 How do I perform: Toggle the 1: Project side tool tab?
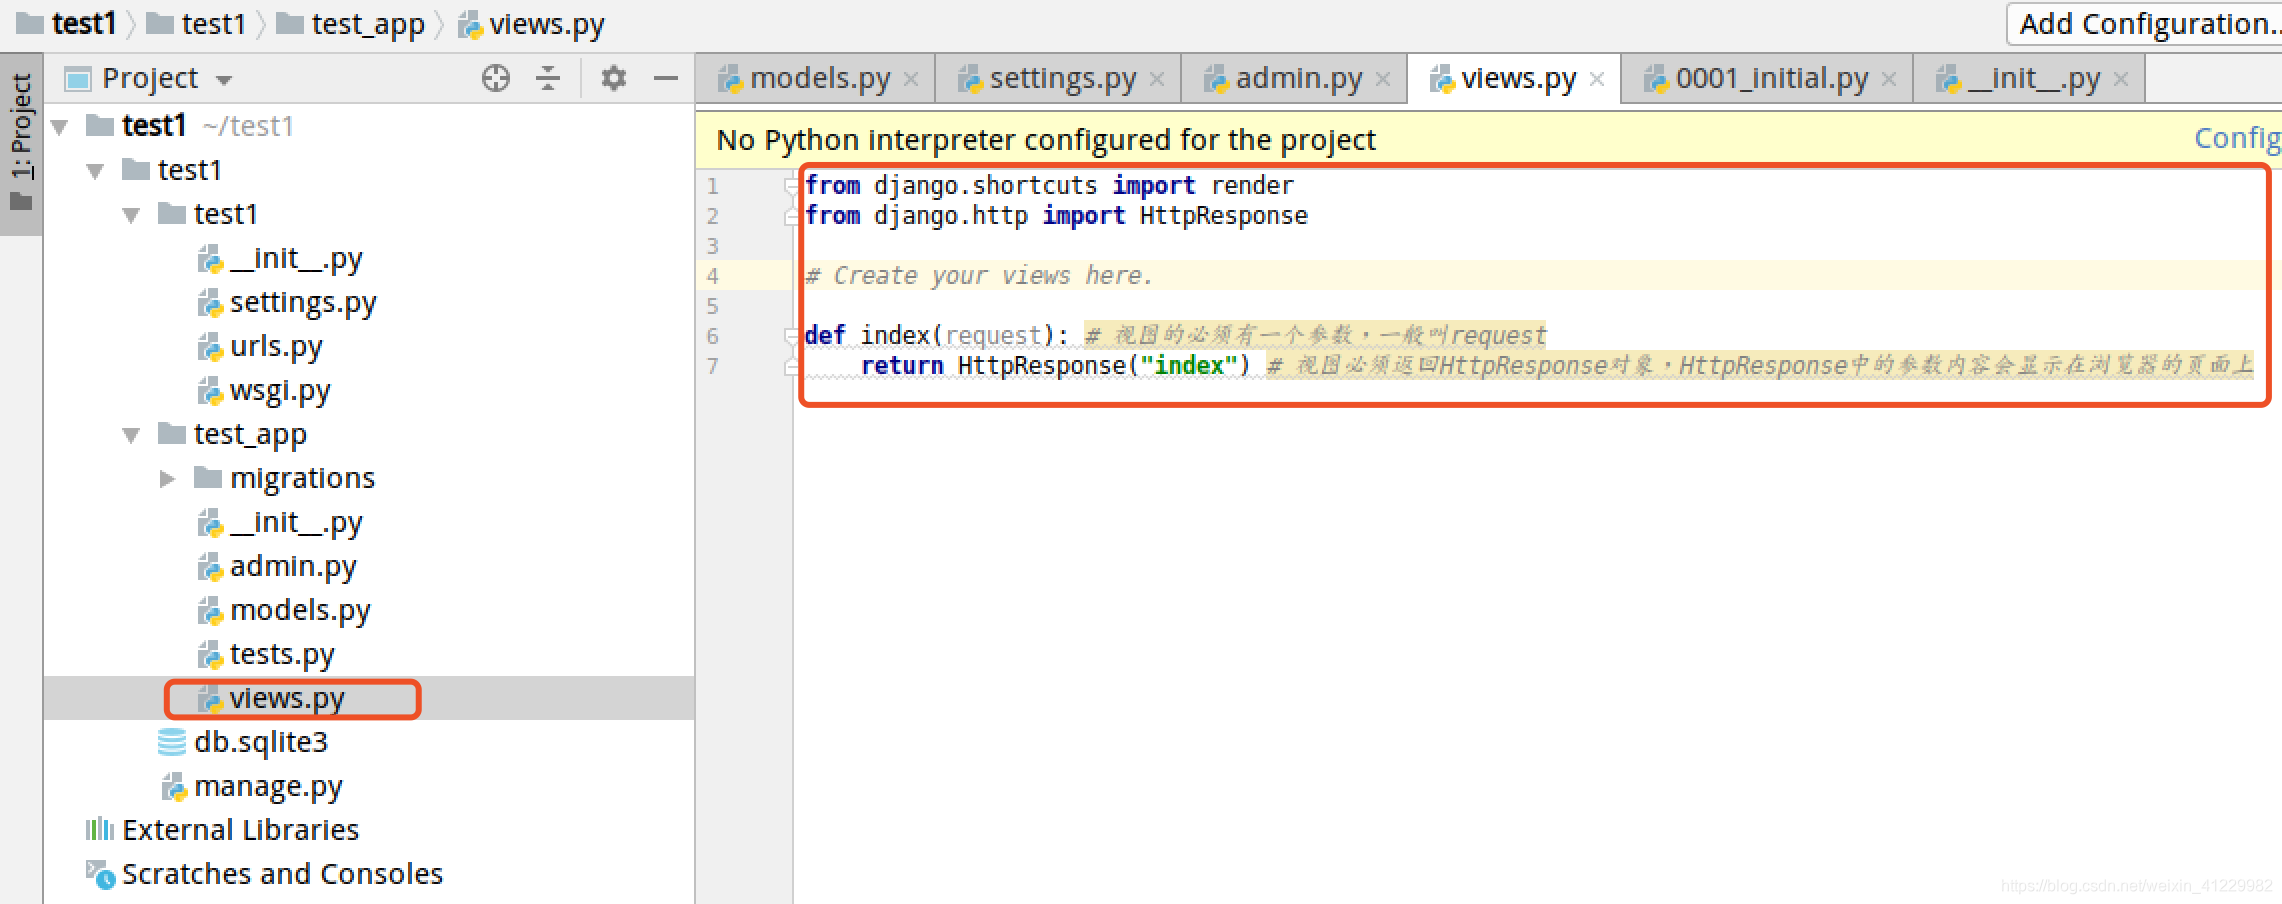21,143
